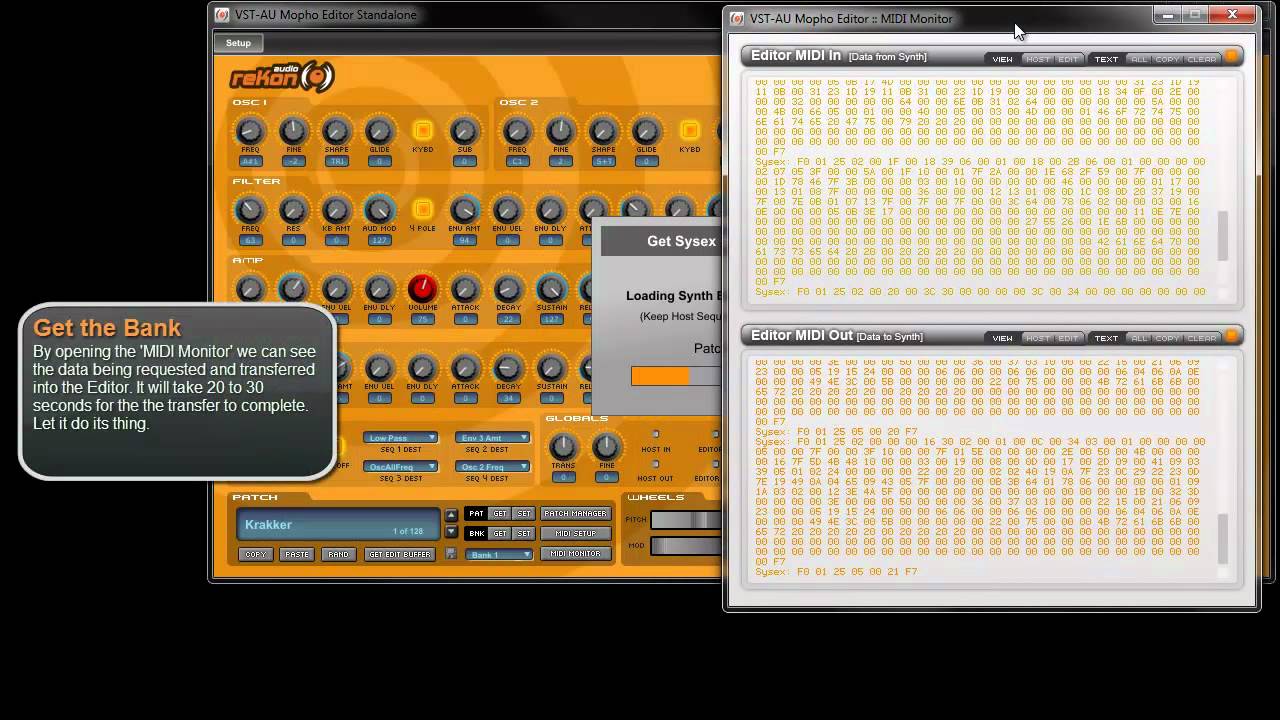The width and height of the screenshot is (1280, 720).
Task: Click the FILTER ENV DLY knob
Action: 550,210
